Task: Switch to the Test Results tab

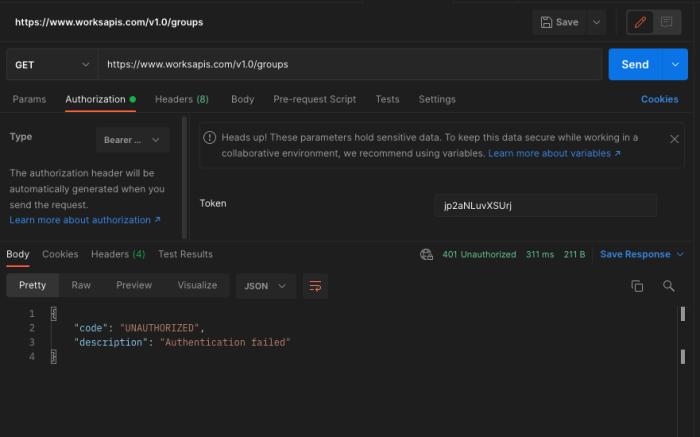Action: pyautogui.click(x=185, y=254)
